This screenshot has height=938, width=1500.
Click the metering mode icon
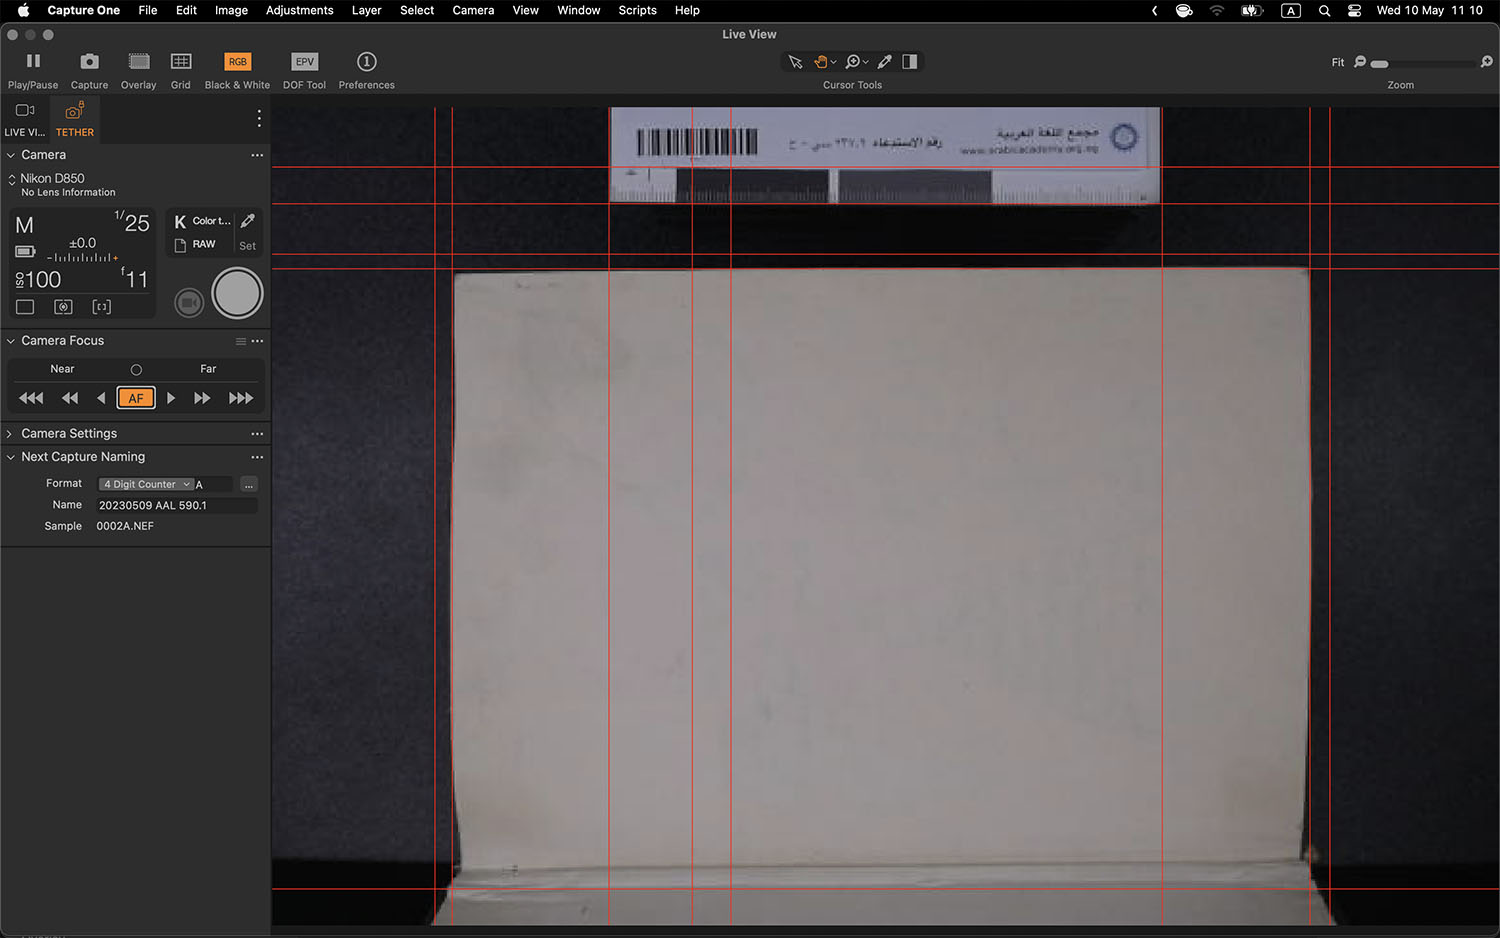pyautogui.click(x=64, y=307)
